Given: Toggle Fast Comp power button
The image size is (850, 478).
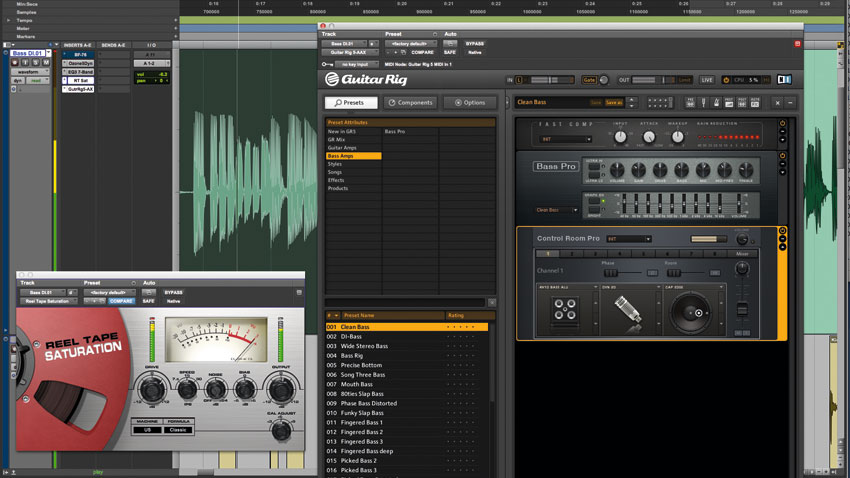Looking at the screenshot, I should (783, 124).
